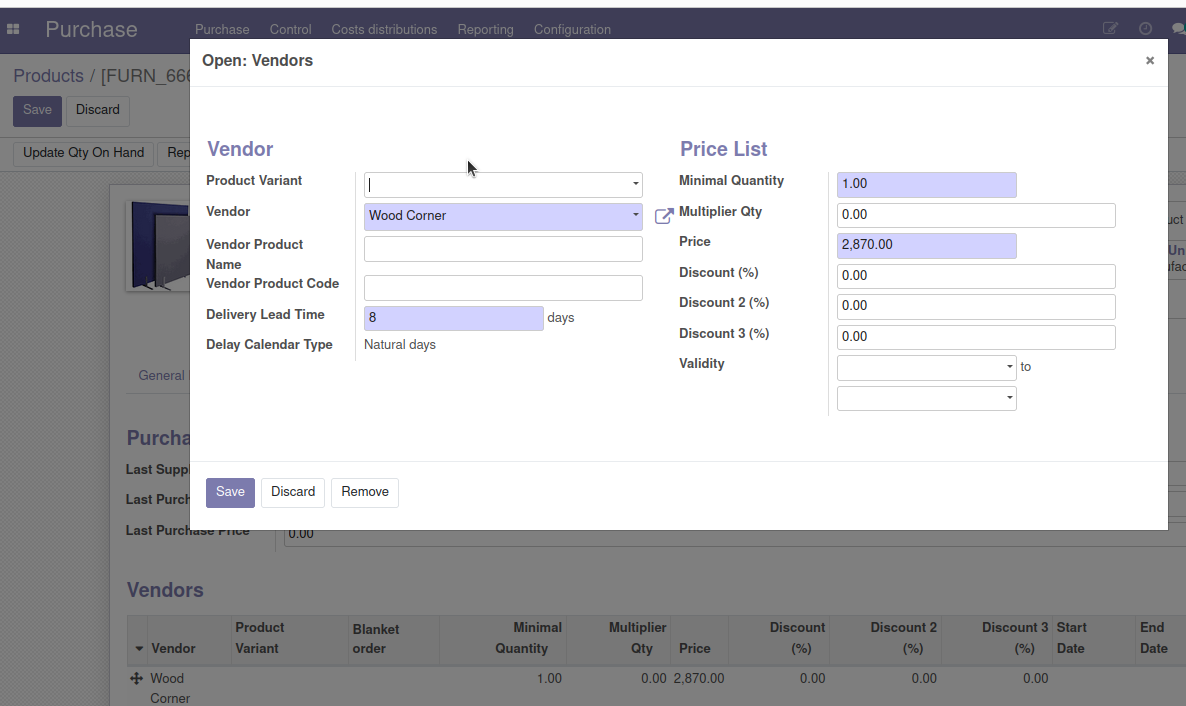
Task: Open the Configuration menu
Action: point(572,29)
